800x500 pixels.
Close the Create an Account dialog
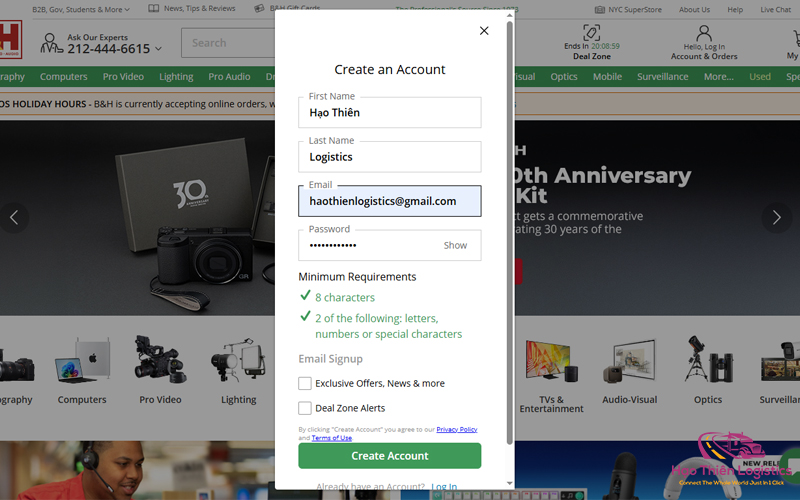484,31
